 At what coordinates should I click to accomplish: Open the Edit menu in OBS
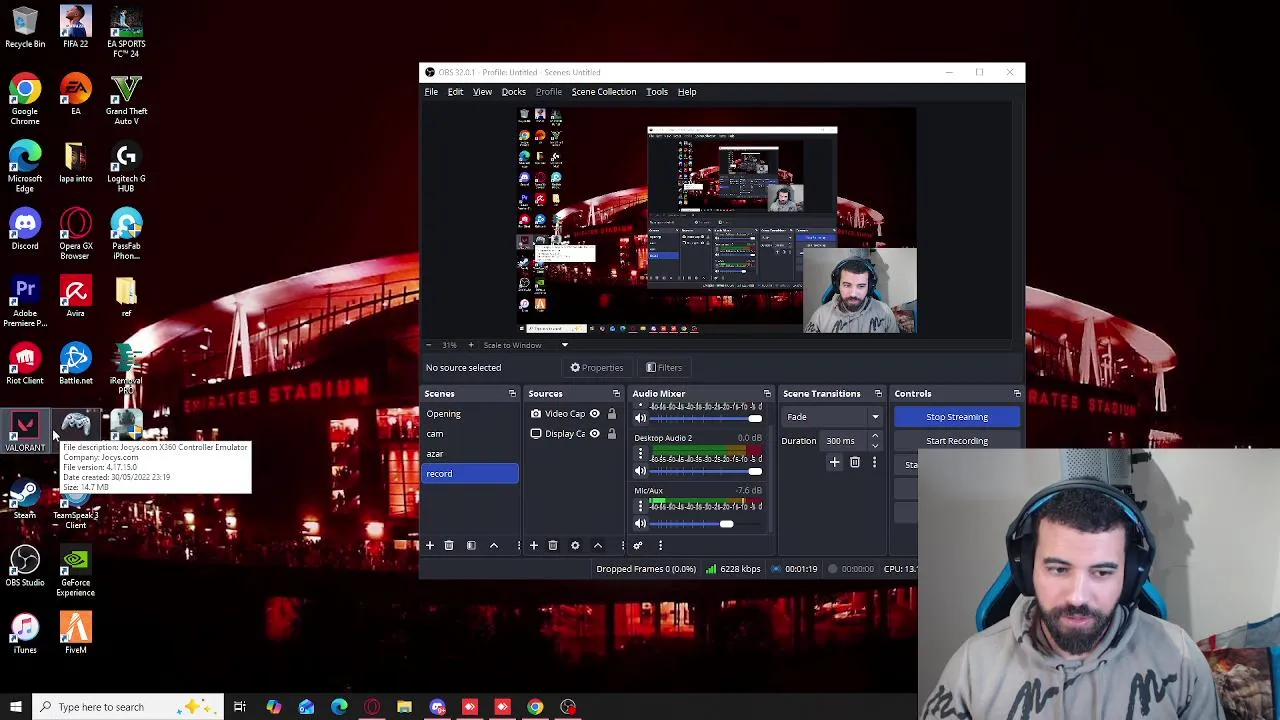(x=455, y=92)
